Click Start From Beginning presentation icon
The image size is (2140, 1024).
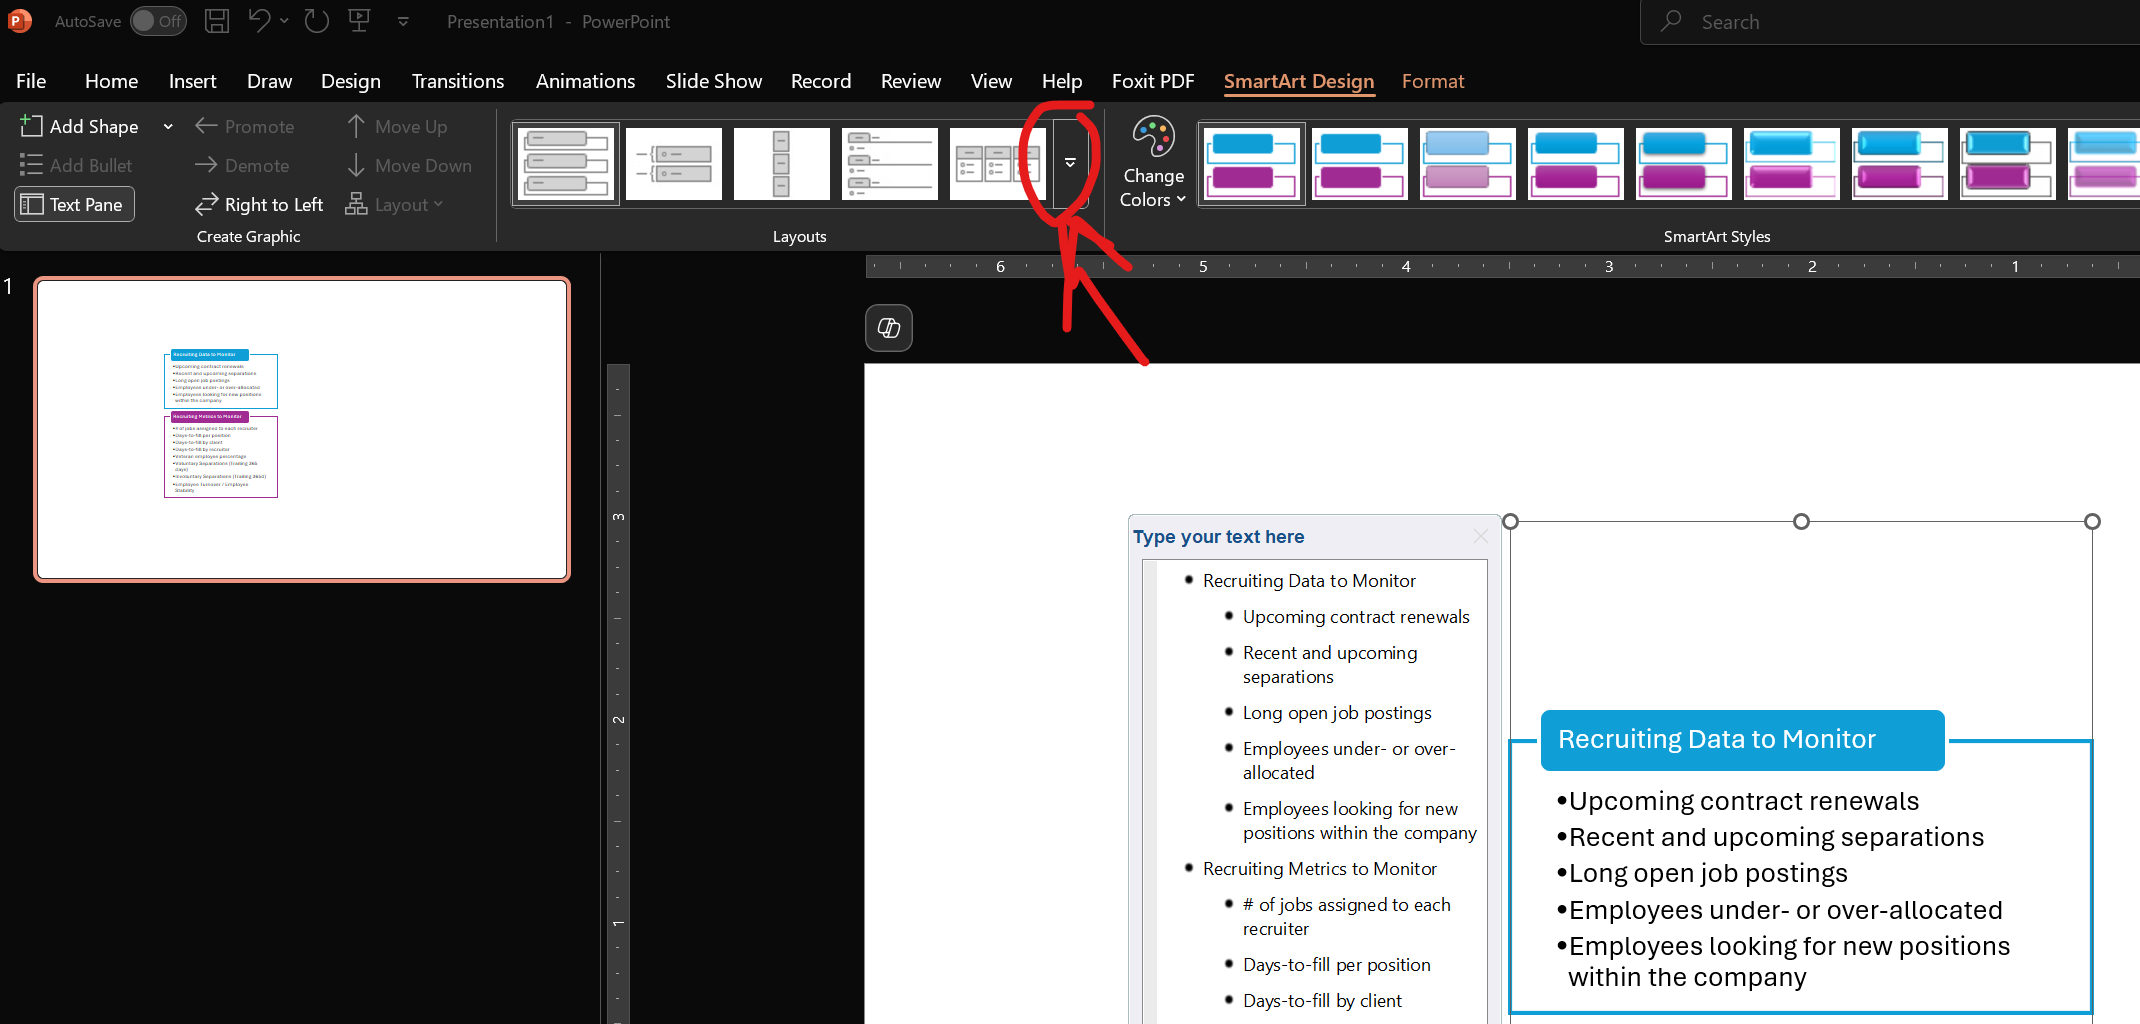pyautogui.click(x=360, y=21)
